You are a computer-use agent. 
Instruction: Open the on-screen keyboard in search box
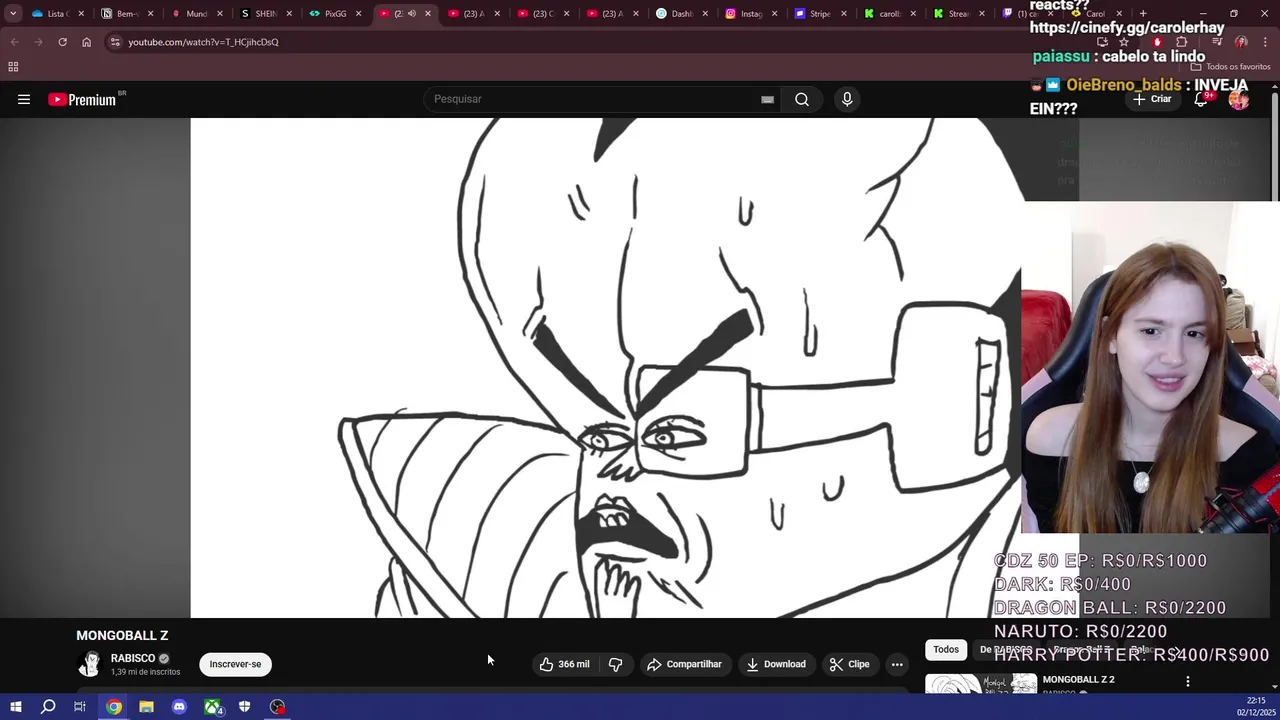tap(767, 99)
